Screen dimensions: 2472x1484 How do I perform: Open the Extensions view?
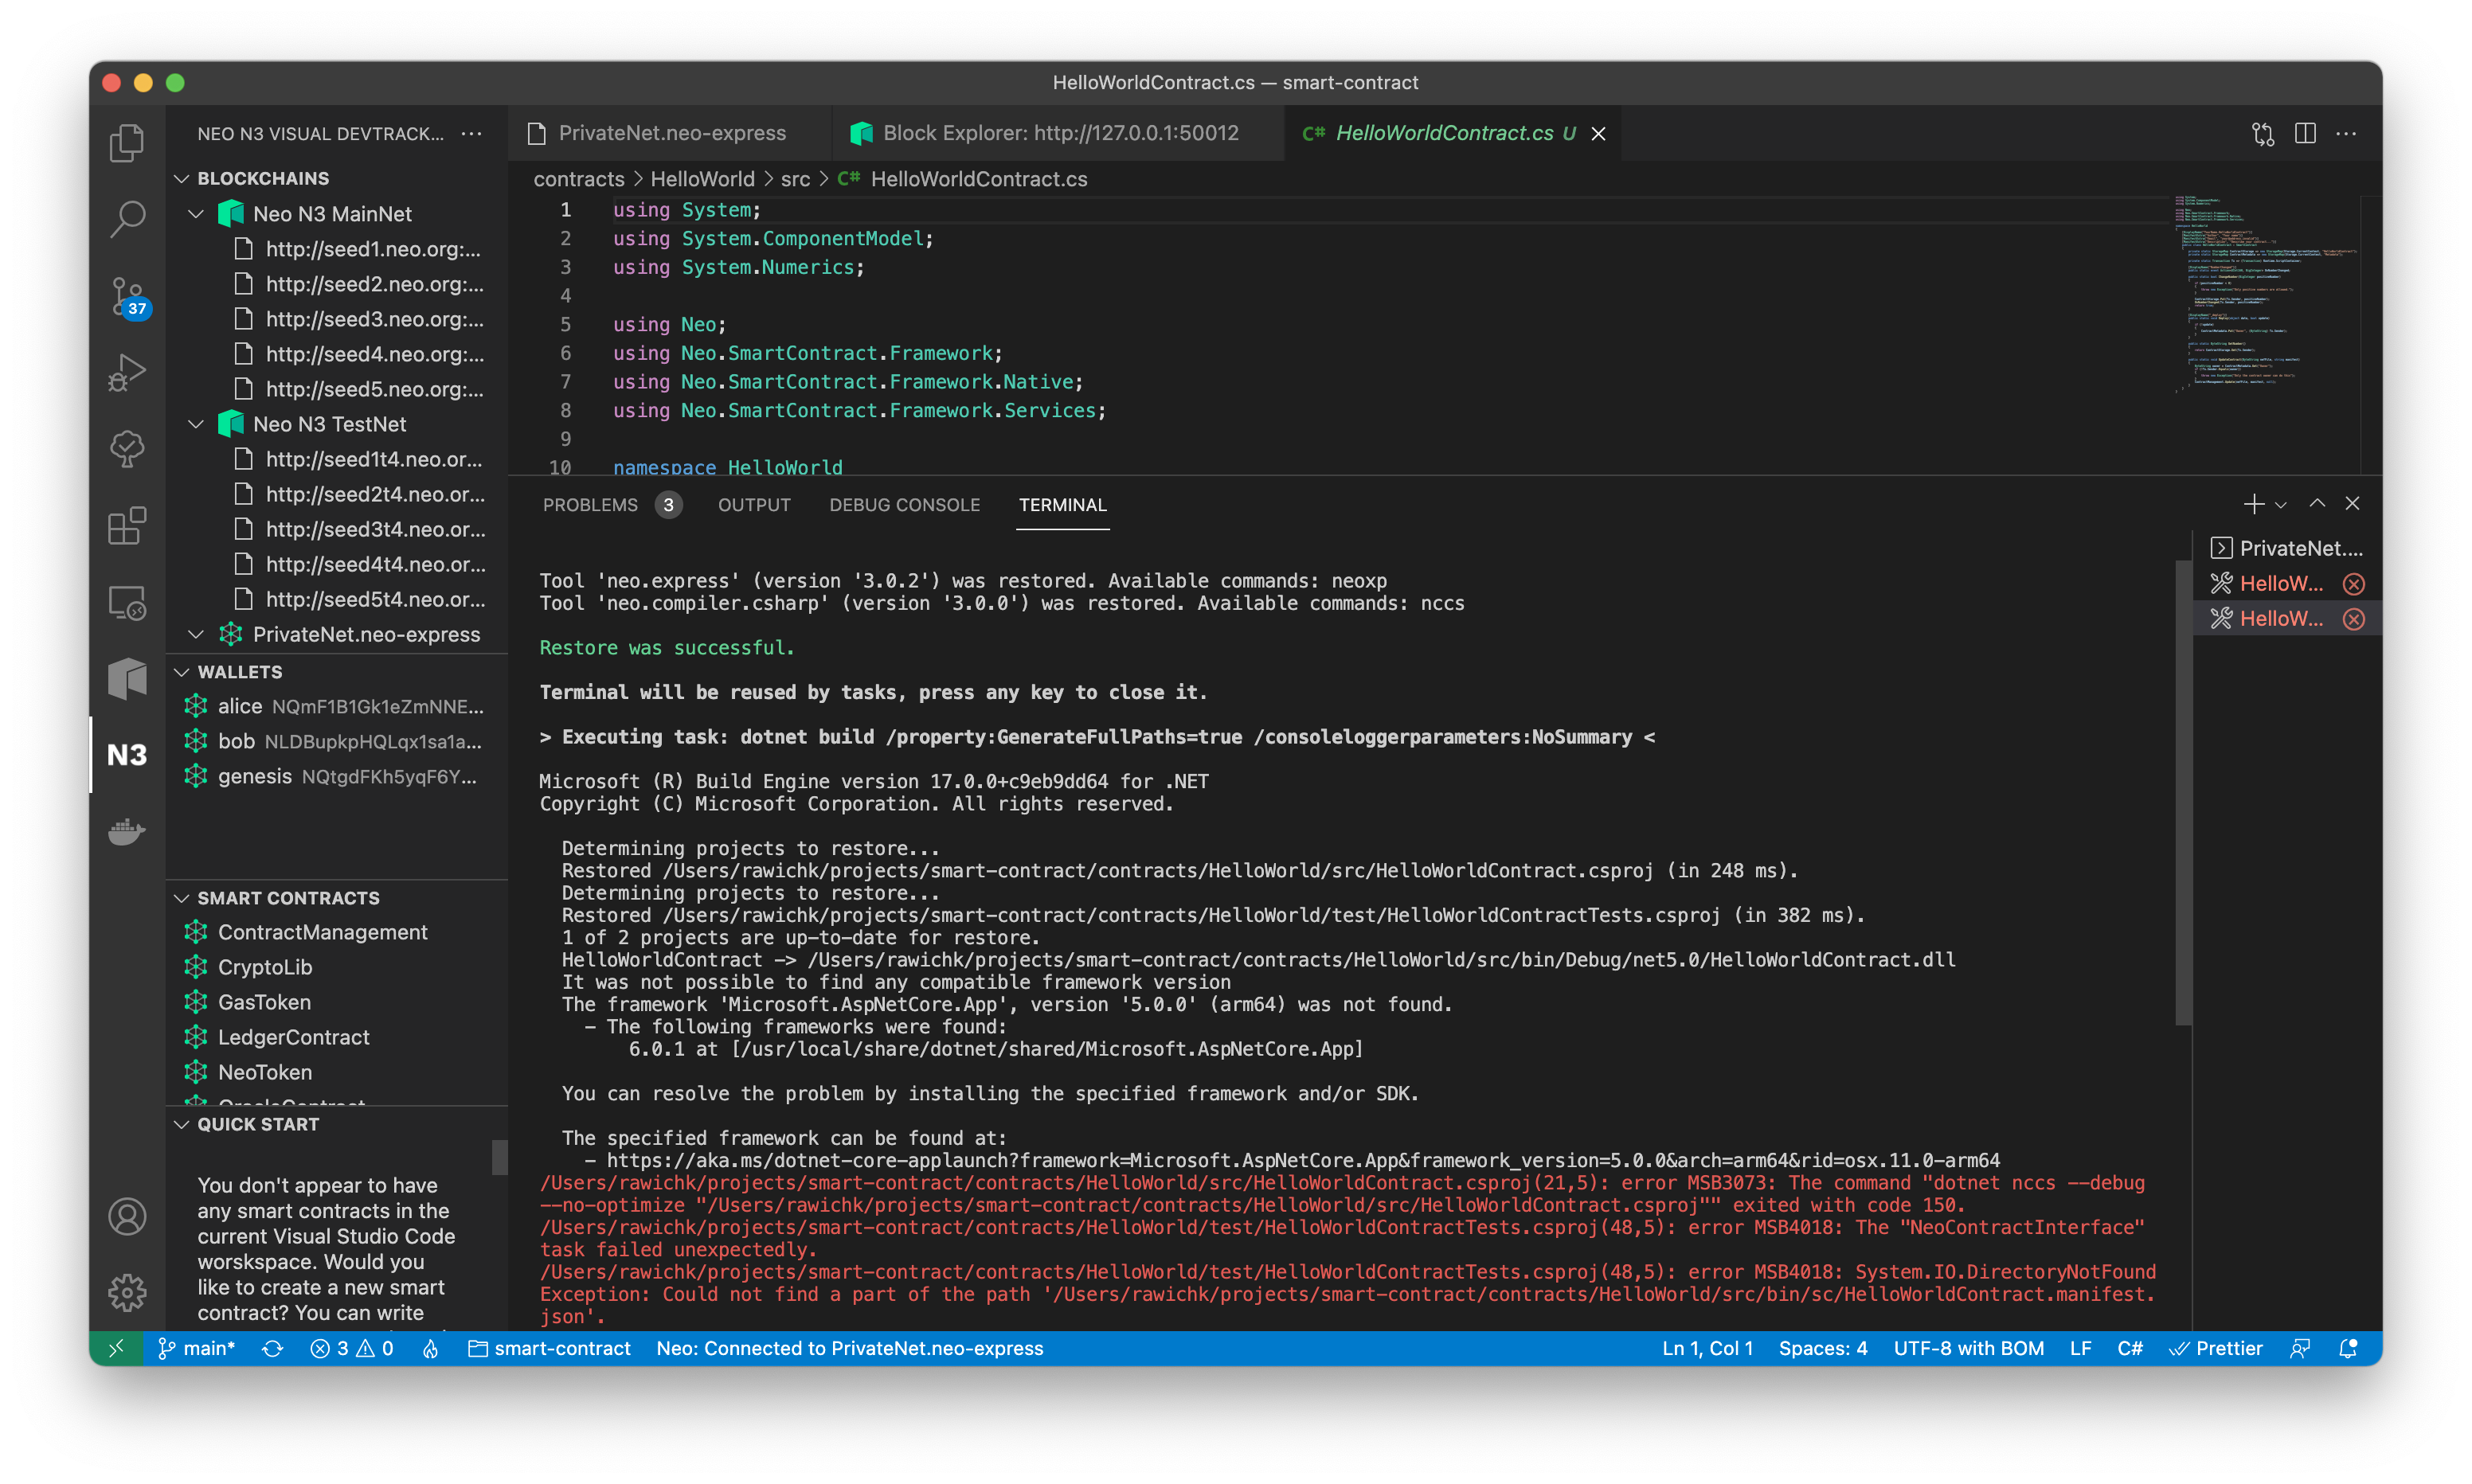click(x=126, y=526)
